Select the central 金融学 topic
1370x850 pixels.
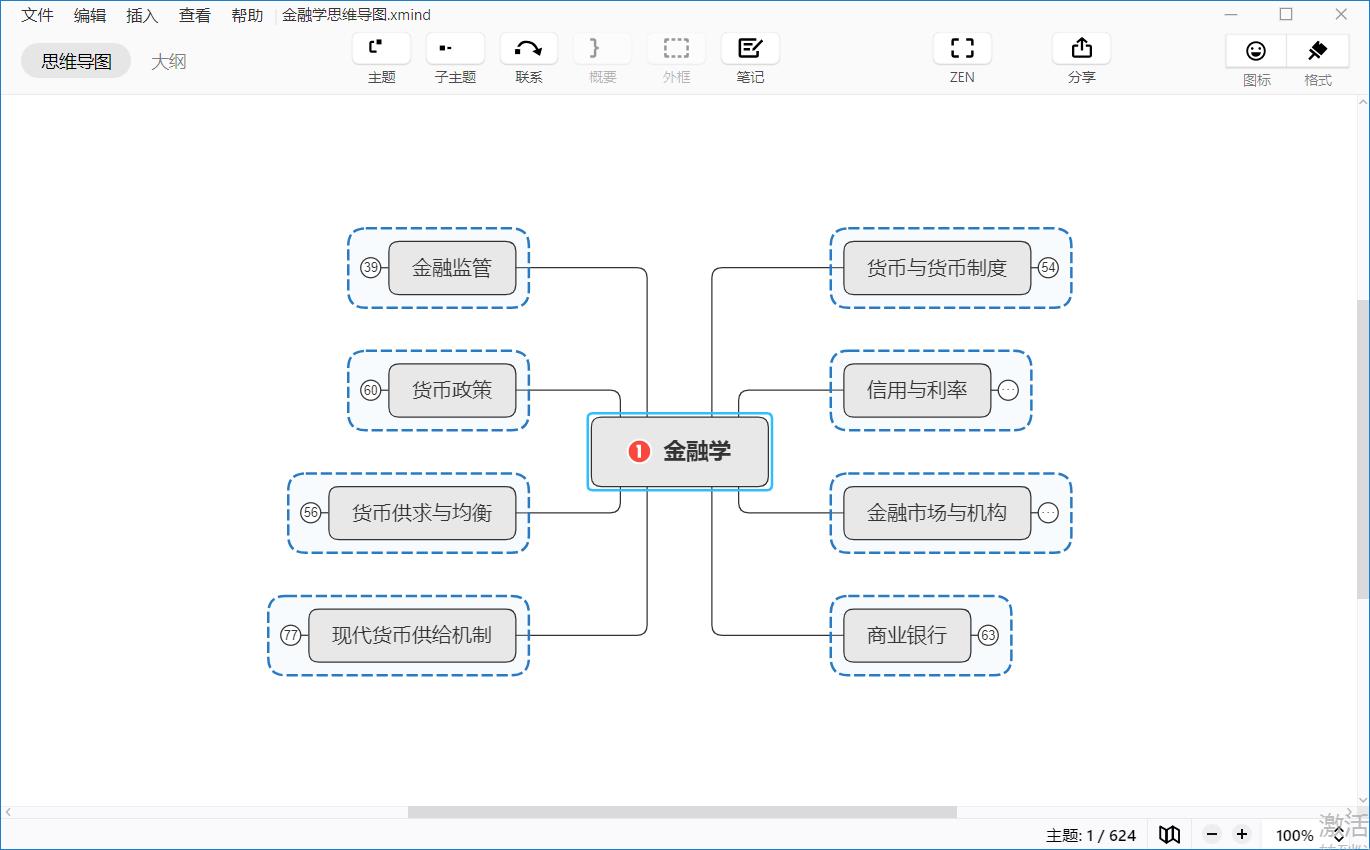pyautogui.click(x=680, y=452)
